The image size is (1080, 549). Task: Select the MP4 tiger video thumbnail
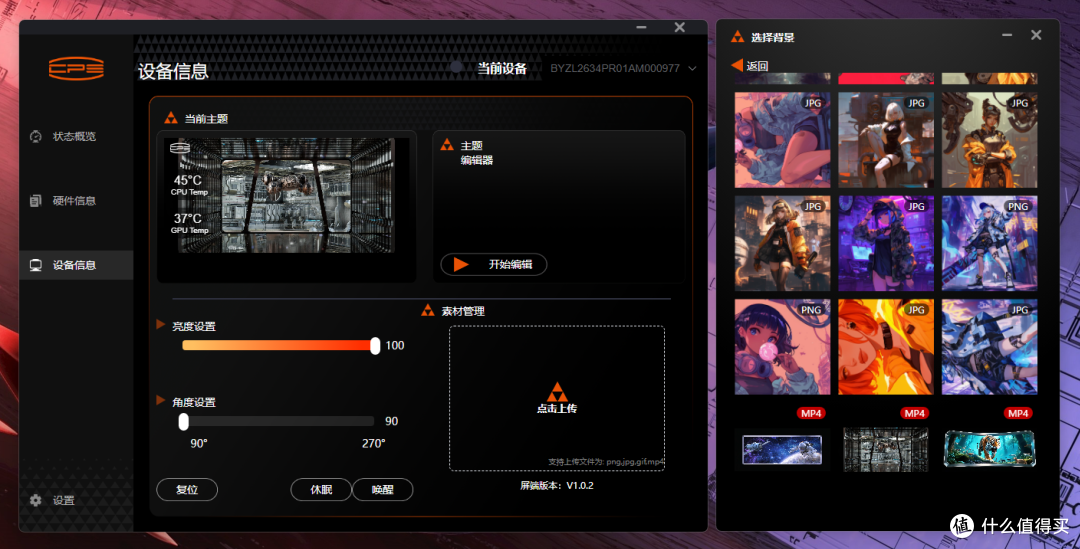(989, 448)
